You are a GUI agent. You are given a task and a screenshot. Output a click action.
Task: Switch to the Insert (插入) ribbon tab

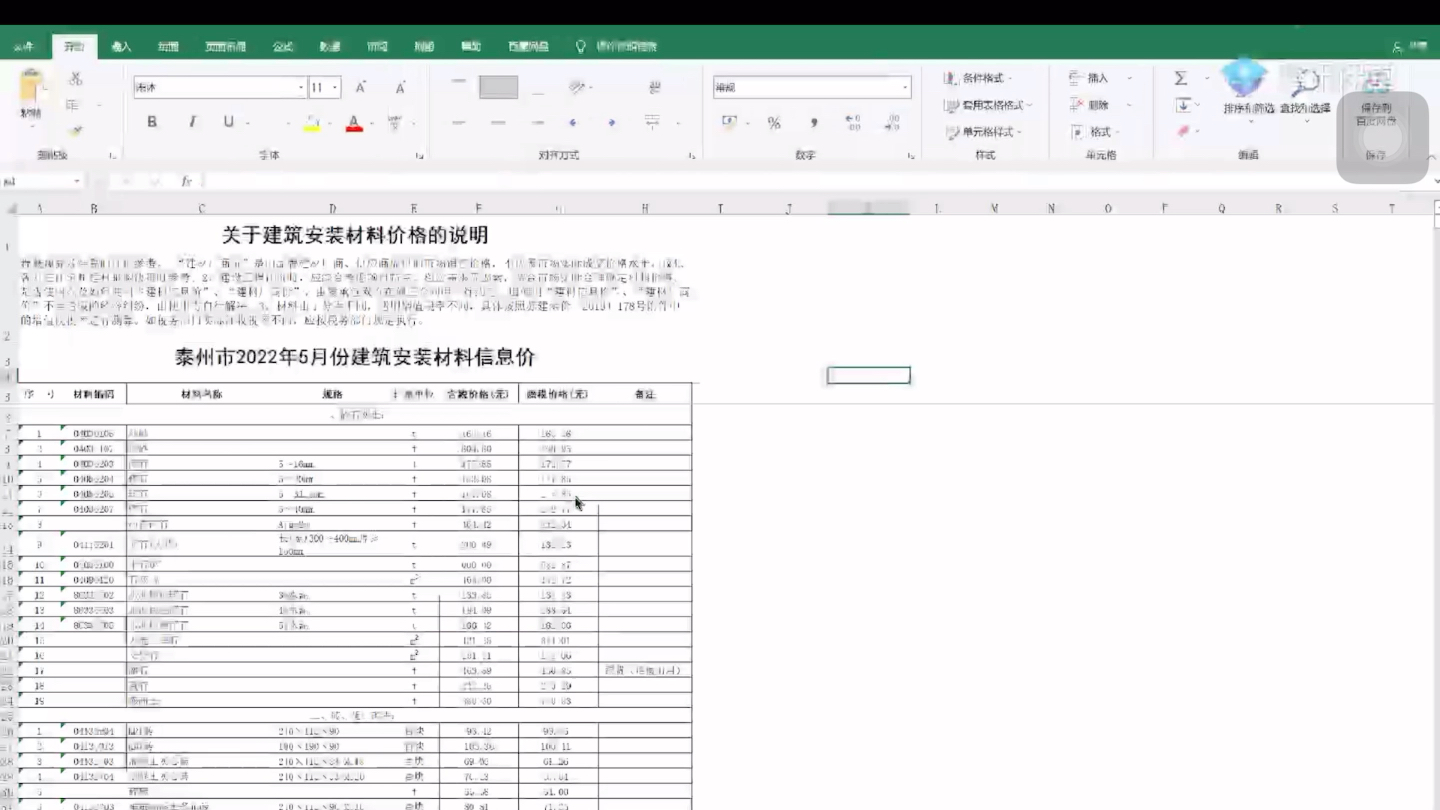(x=121, y=47)
